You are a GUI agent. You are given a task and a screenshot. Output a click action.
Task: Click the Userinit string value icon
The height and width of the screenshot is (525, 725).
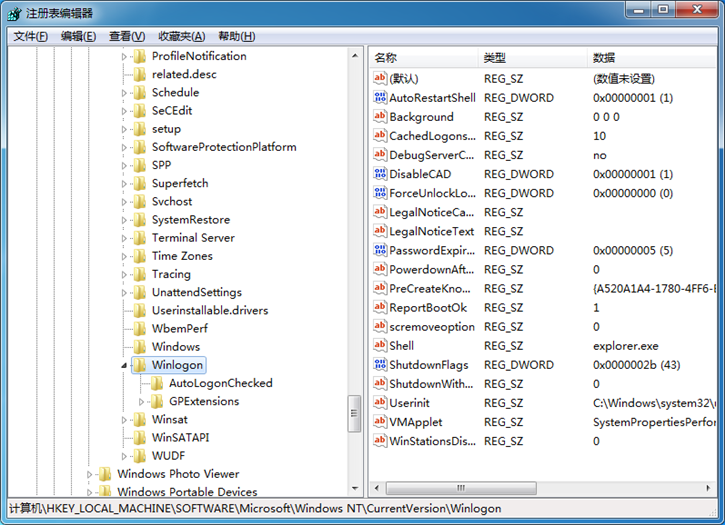tap(379, 403)
